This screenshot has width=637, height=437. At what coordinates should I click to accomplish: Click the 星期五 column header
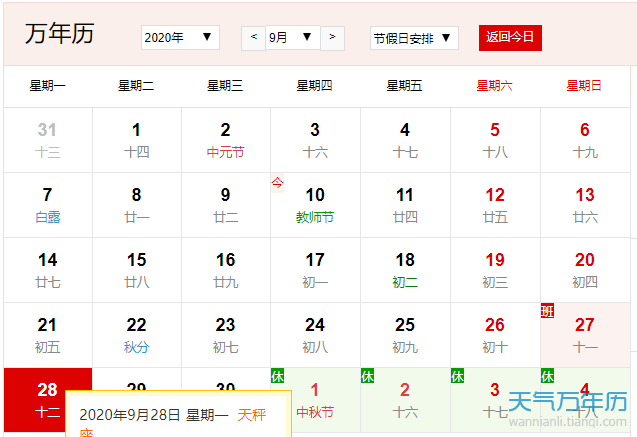pos(405,86)
